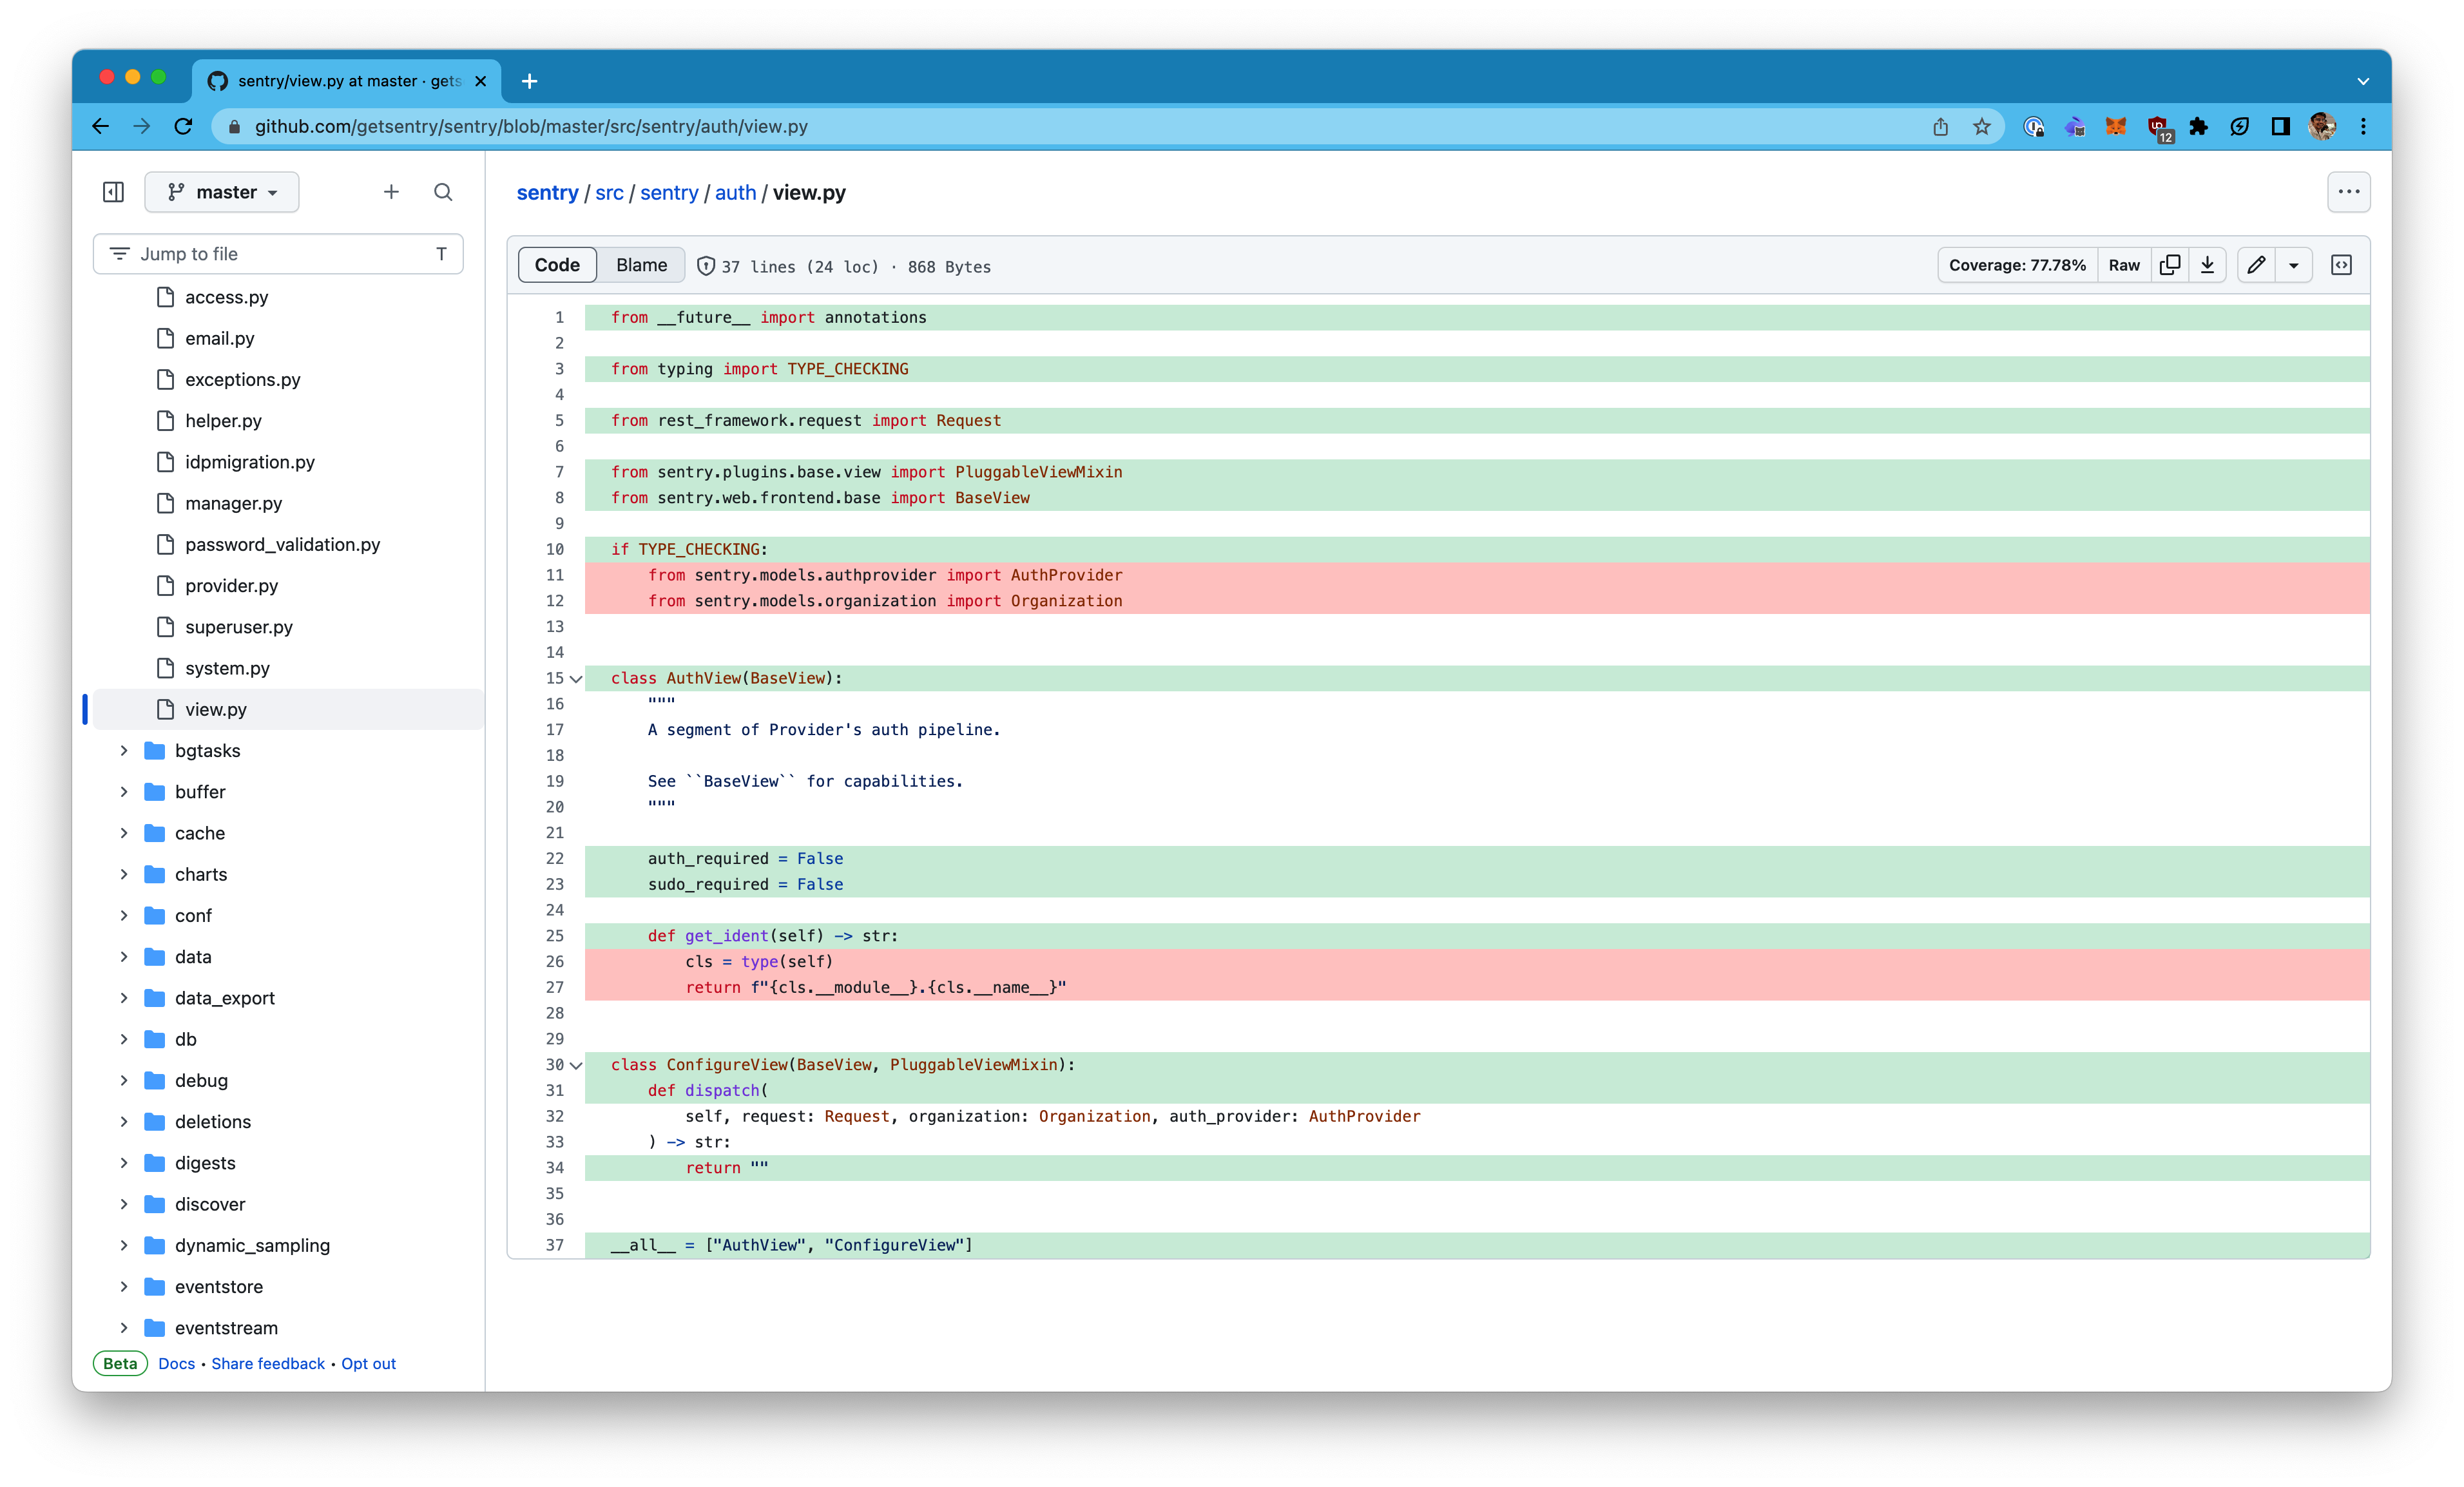Click the discover folder icon

[155, 1204]
